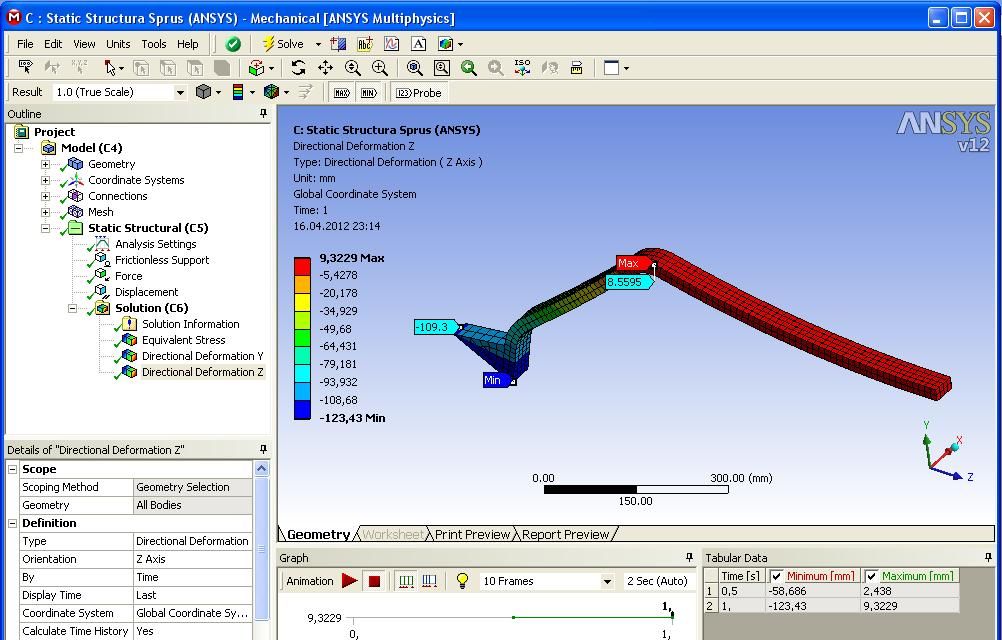Screen dimensions: 1002x640
Task: Open the Units menu
Action: (x=118, y=44)
